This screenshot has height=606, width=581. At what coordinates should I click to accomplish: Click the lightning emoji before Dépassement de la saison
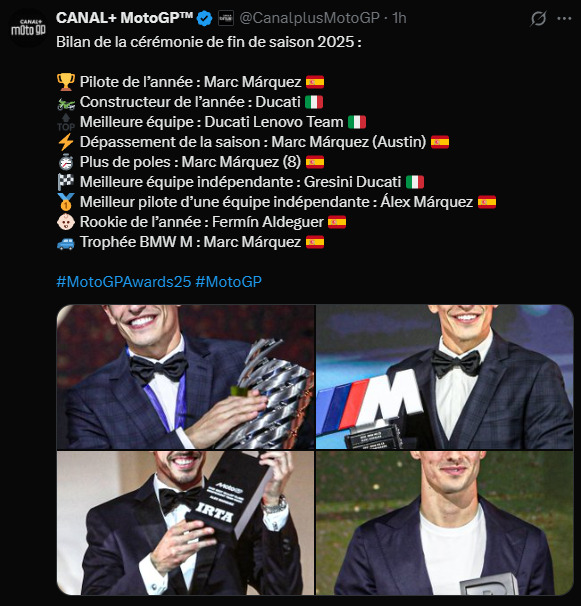point(66,142)
